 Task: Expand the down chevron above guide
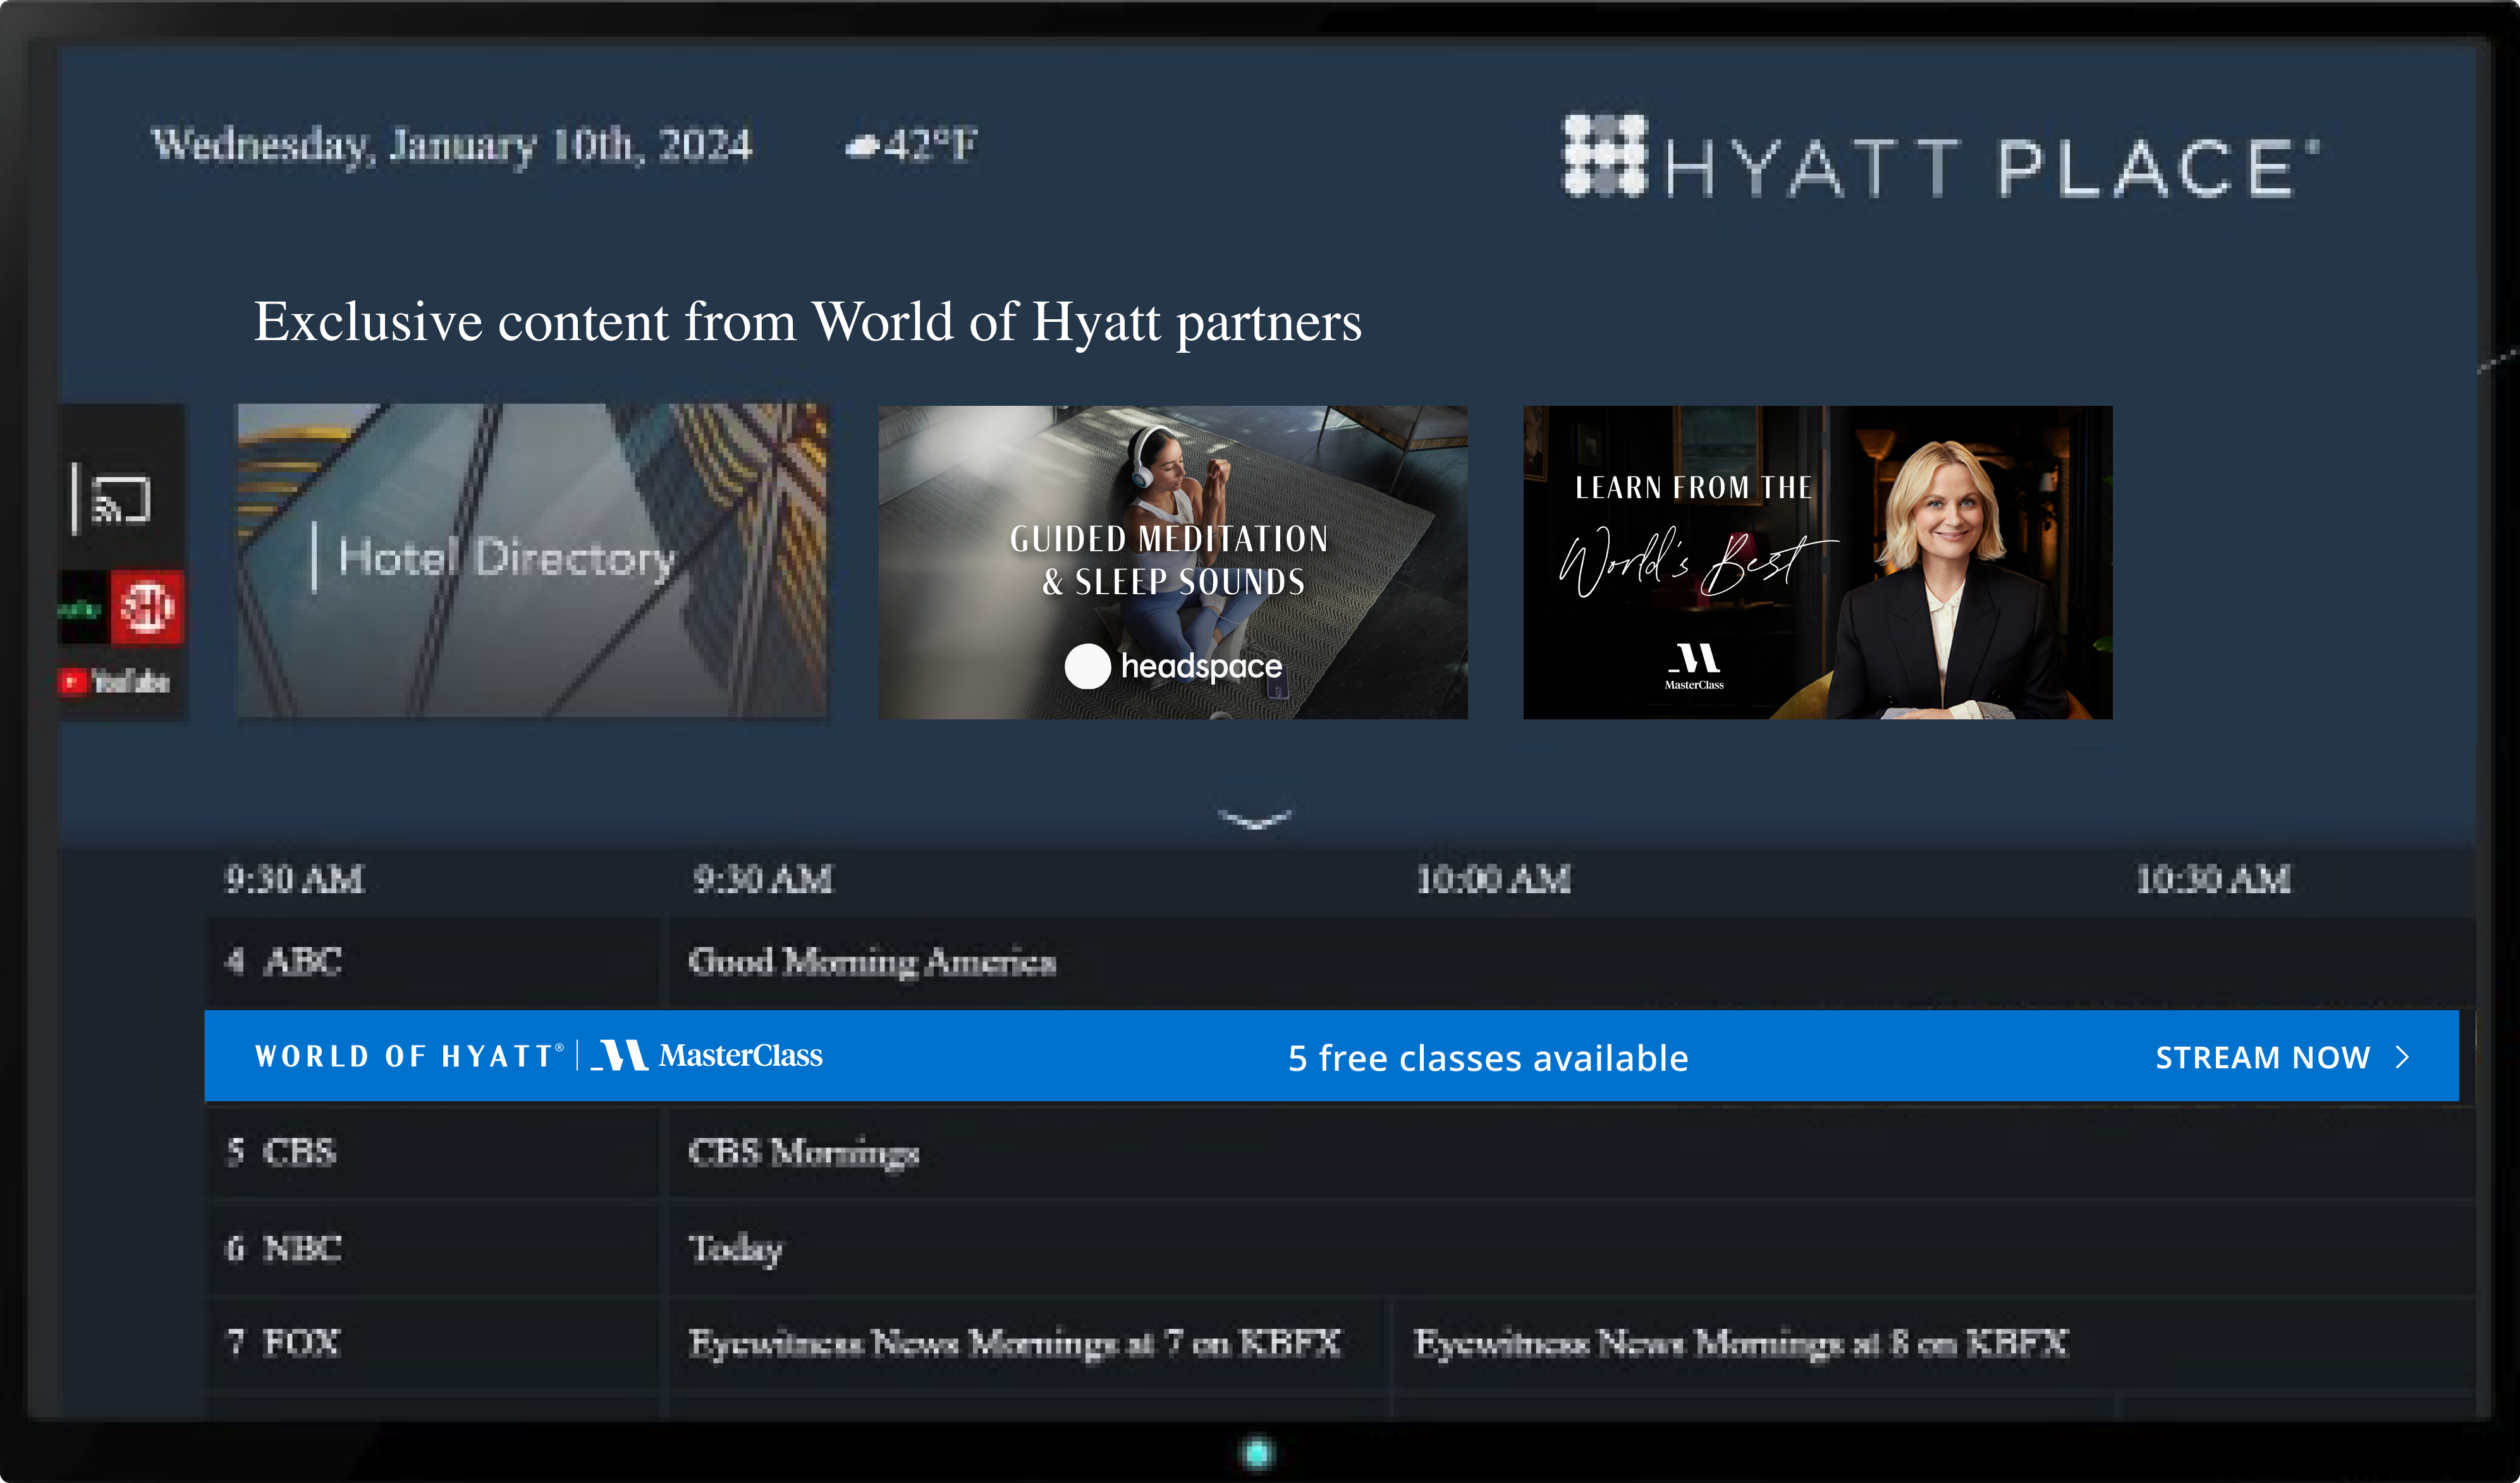pos(1256,819)
